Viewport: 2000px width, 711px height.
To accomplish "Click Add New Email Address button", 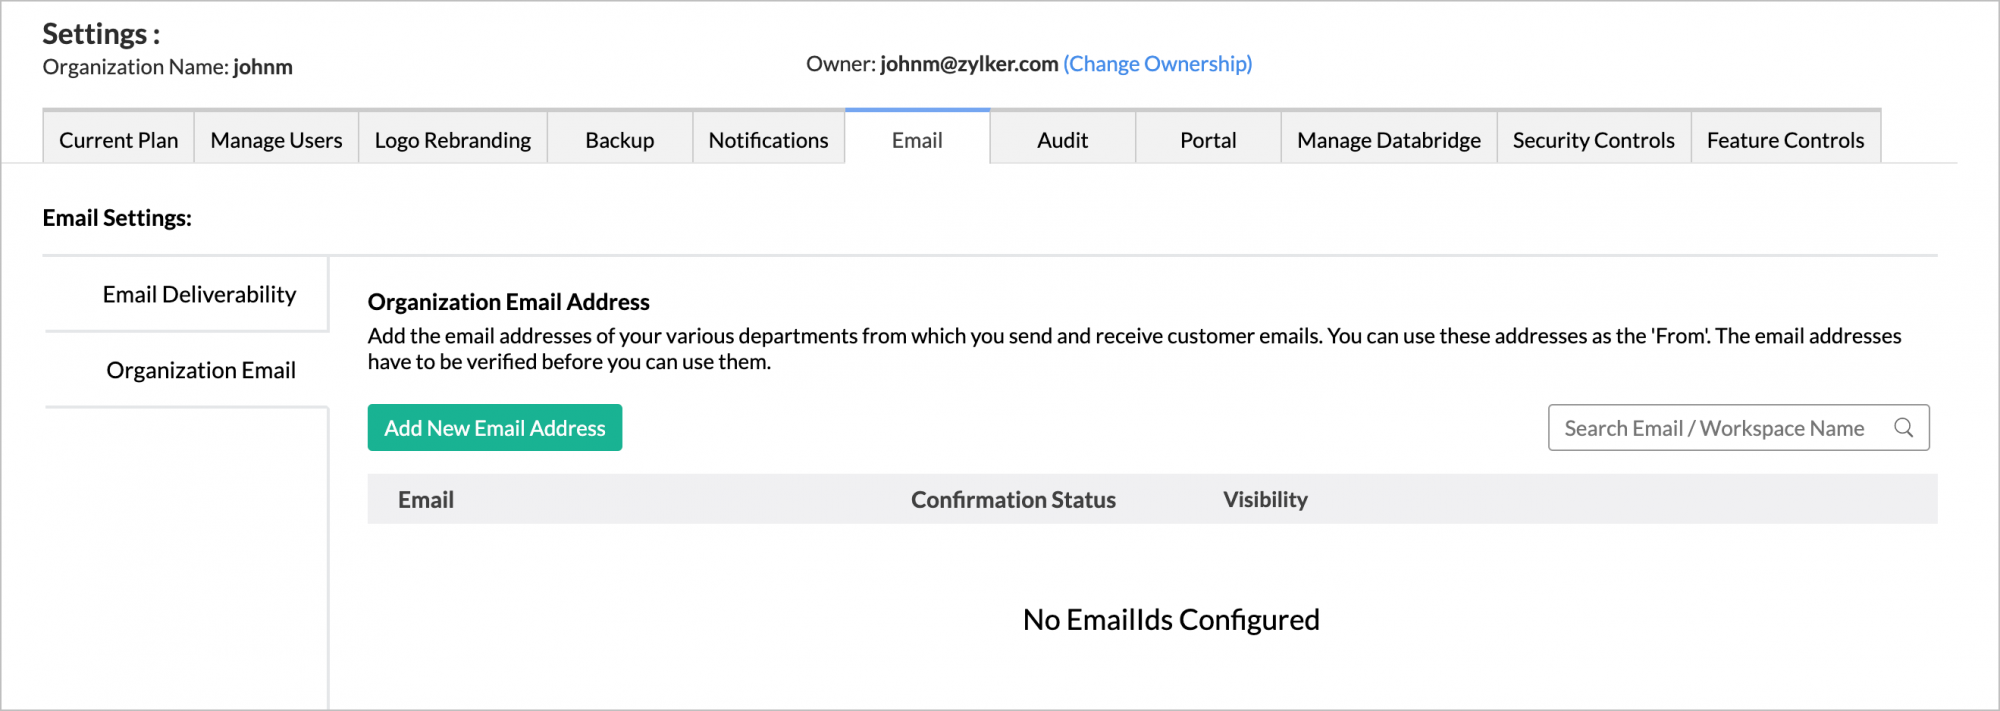I will point(495,428).
